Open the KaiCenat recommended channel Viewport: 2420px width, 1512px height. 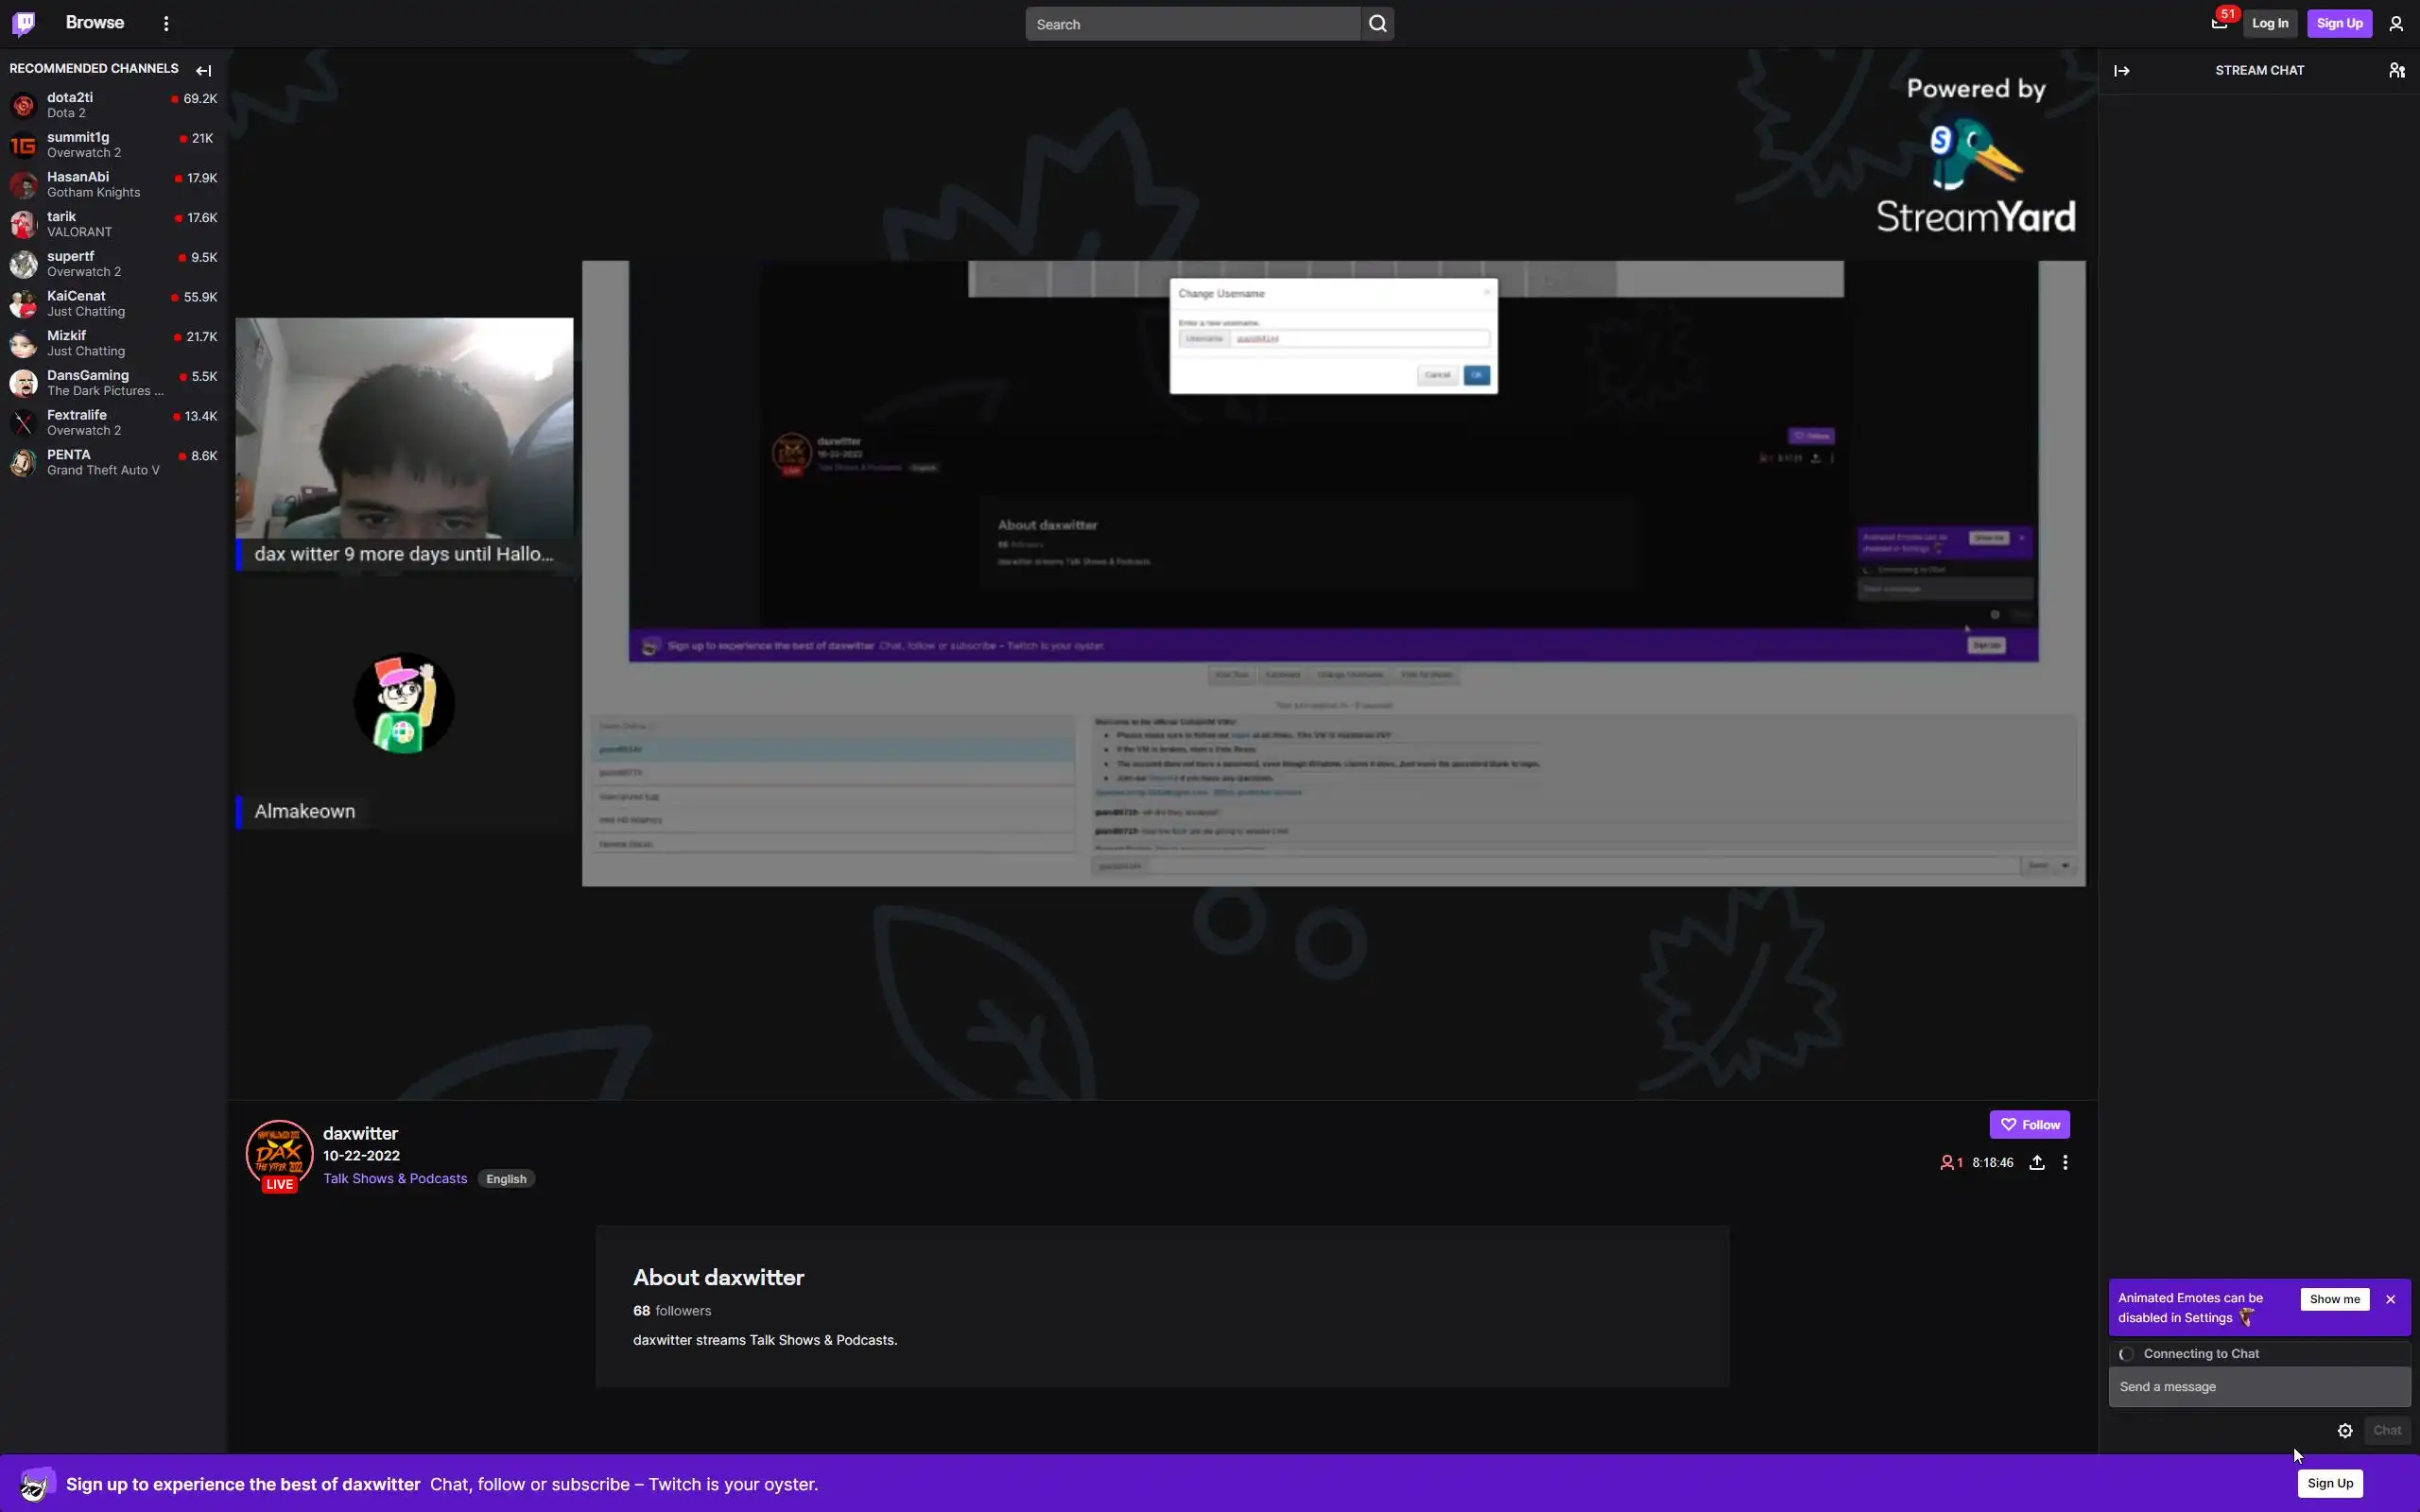pyautogui.click(x=76, y=296)
